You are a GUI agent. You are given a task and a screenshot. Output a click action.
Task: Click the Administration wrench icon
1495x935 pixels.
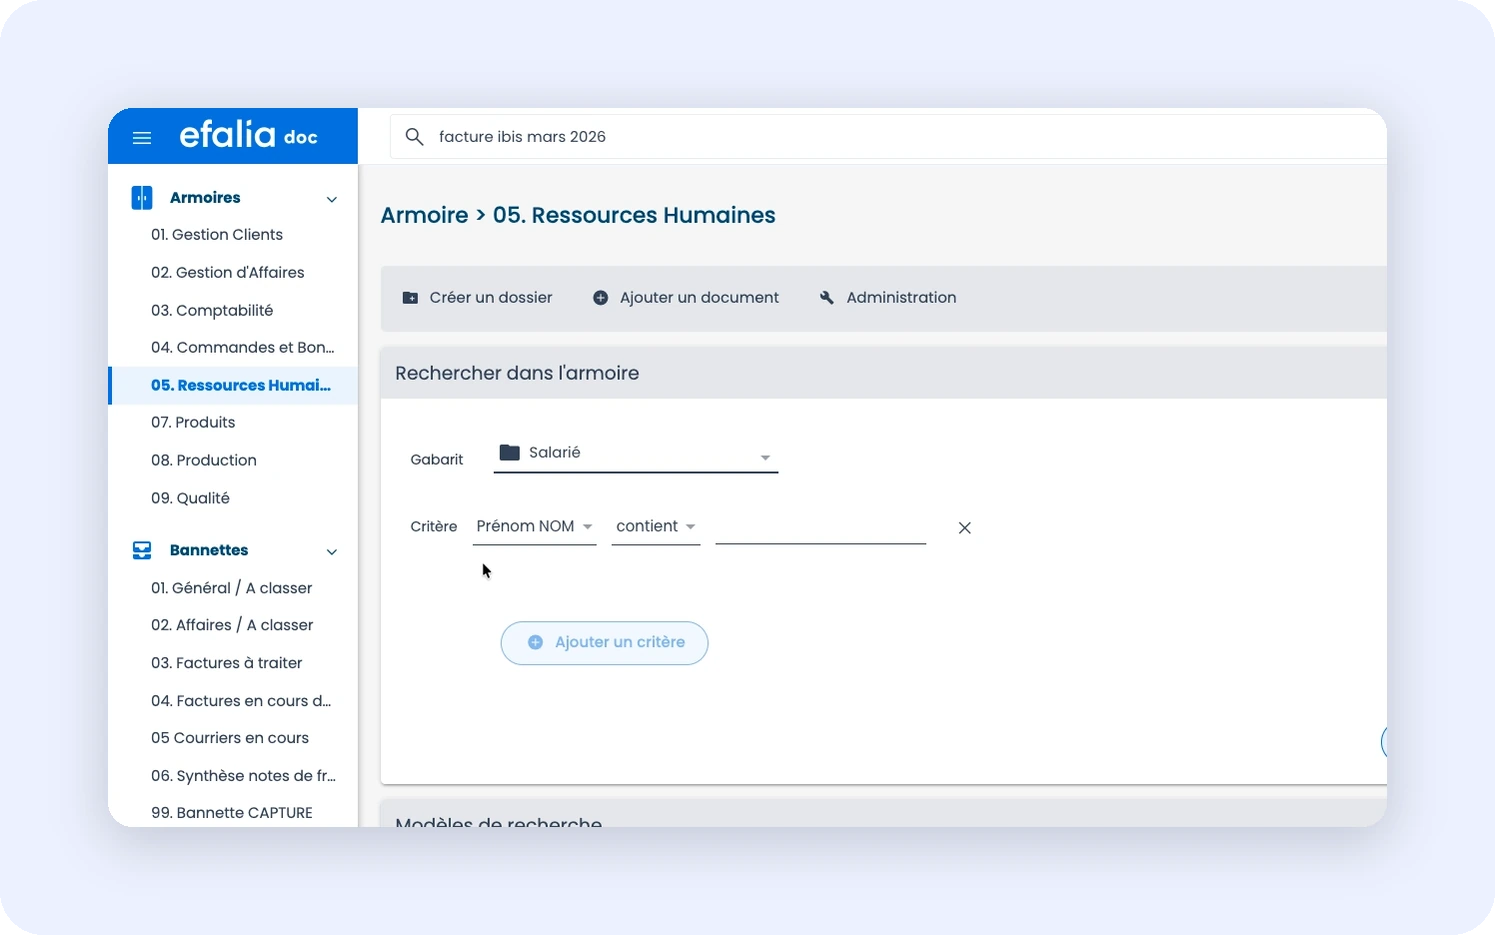click(827, 298)
